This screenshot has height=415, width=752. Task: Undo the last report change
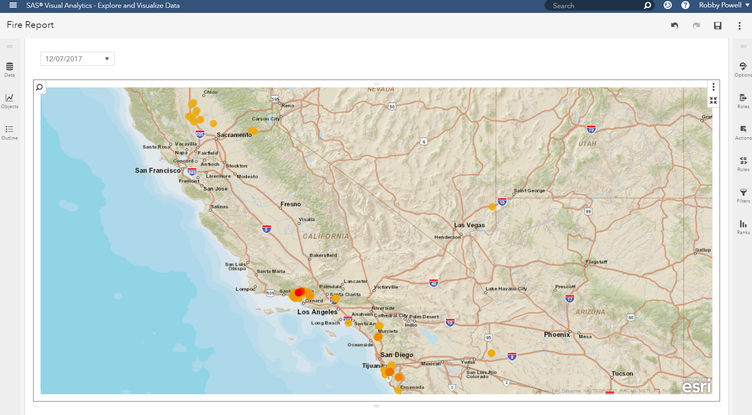click(675, 26)
